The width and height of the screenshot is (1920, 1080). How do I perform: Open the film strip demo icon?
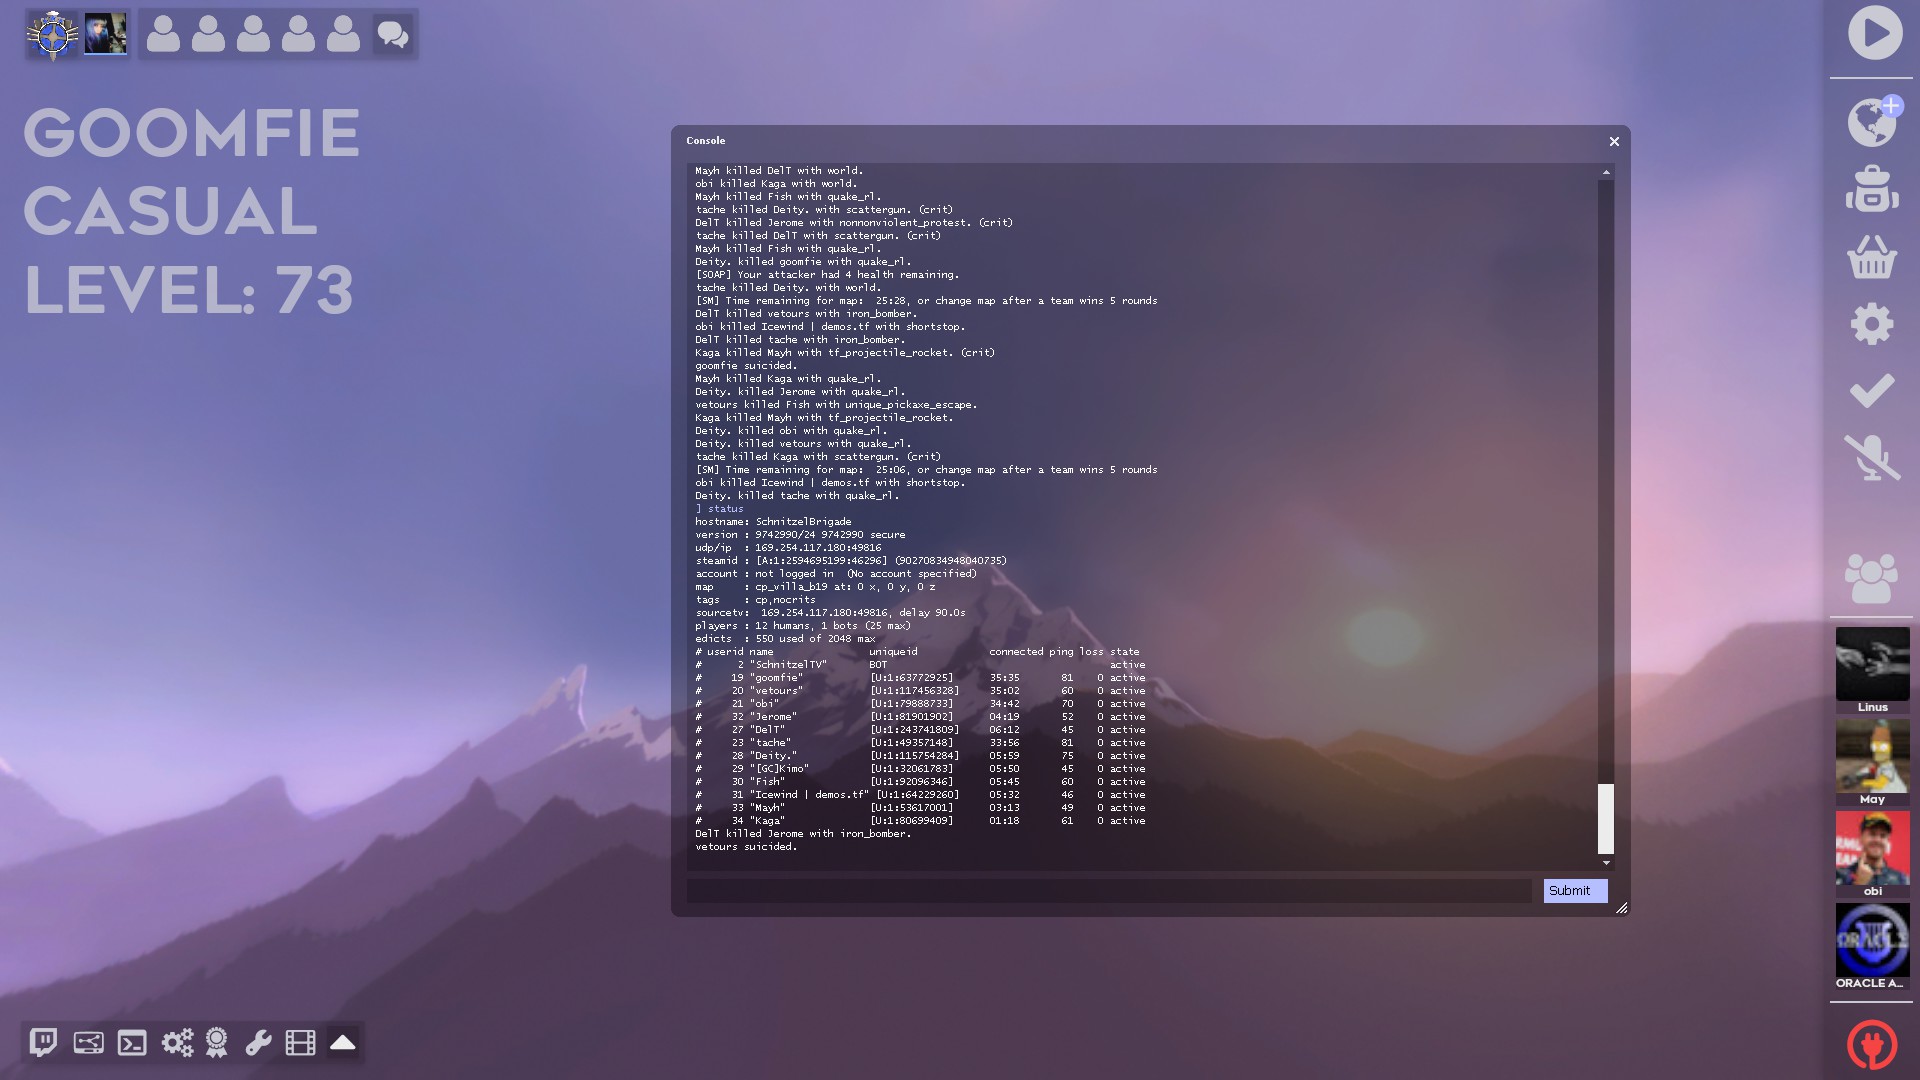point(300,1043)
